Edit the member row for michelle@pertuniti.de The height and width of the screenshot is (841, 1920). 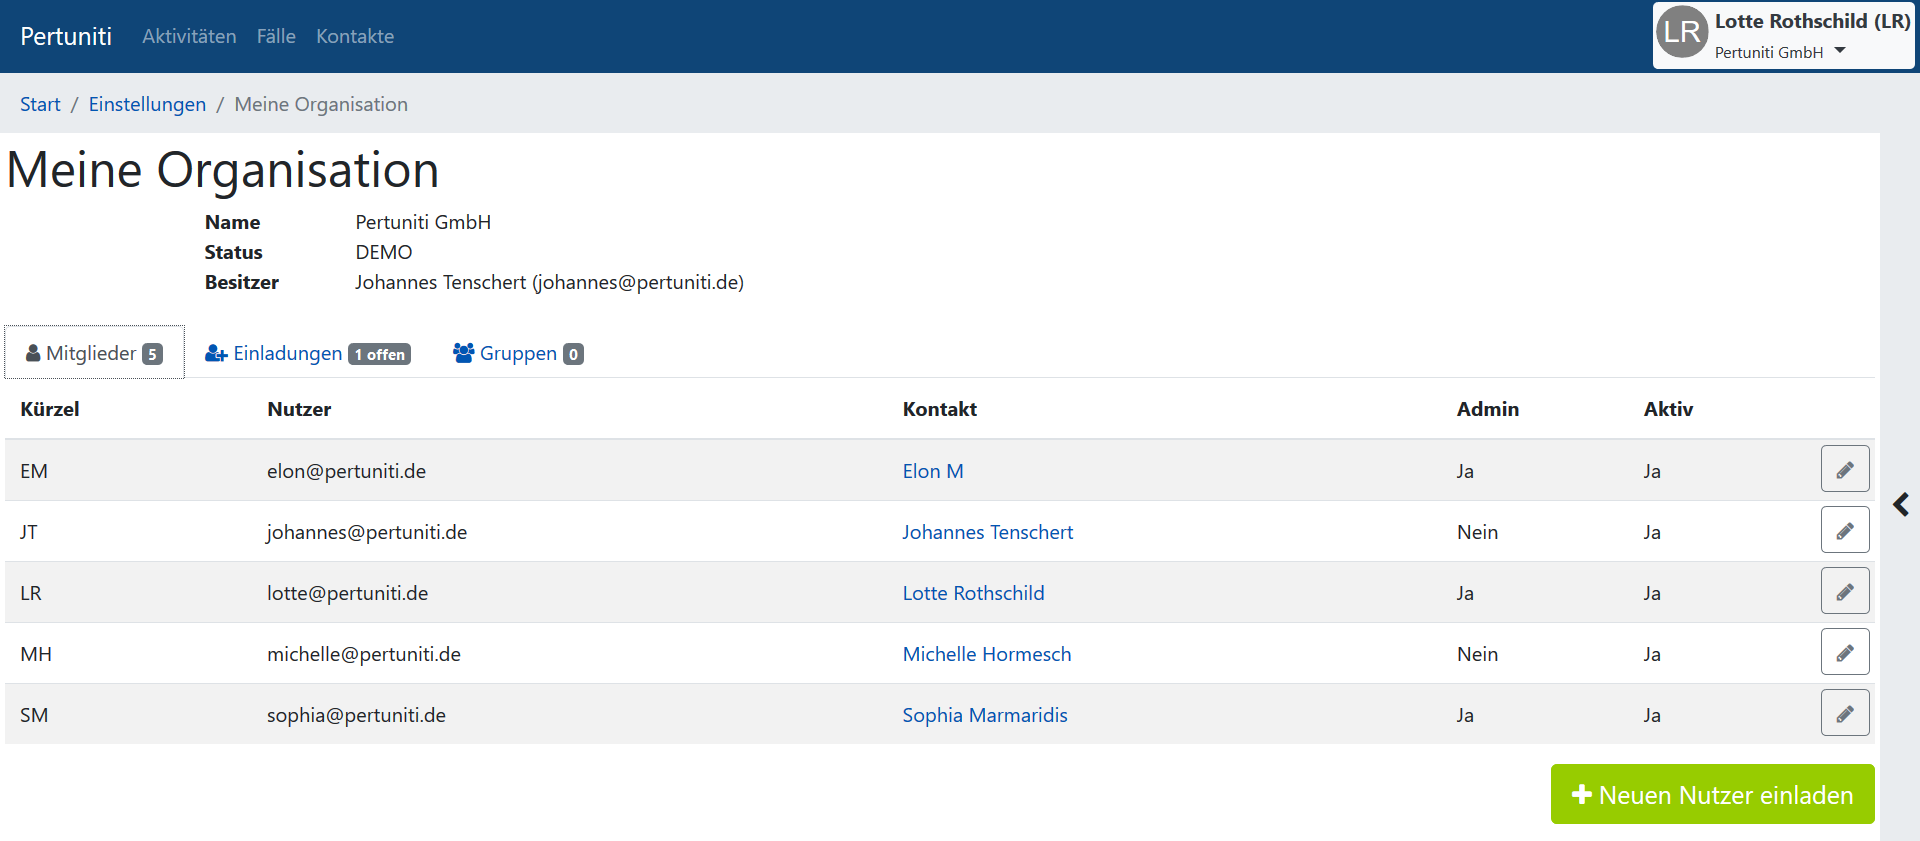click(x=1845, y=652)
